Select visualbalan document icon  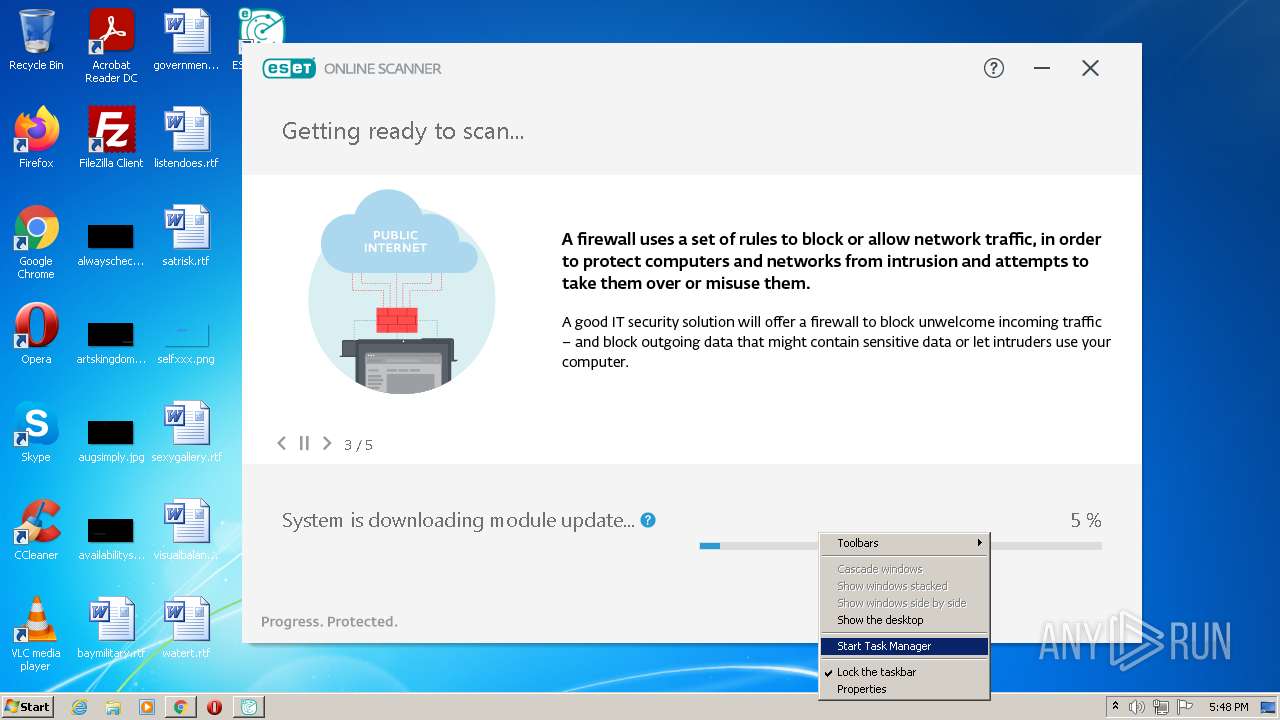click(186, 530)
